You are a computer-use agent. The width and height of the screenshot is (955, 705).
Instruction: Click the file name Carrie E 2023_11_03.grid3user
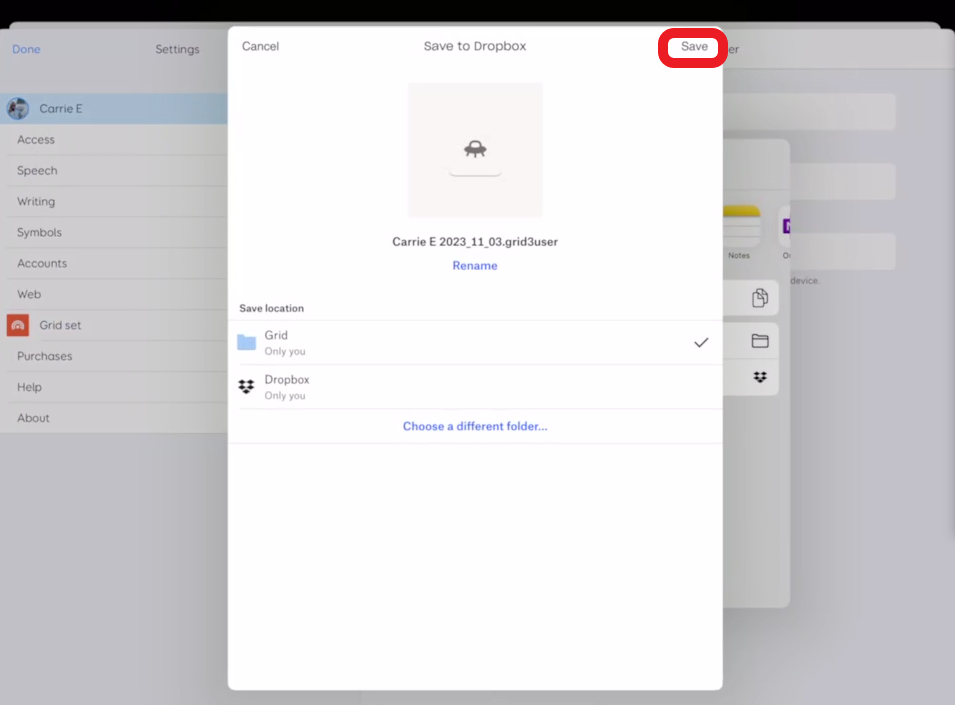[x=474, y=242]
